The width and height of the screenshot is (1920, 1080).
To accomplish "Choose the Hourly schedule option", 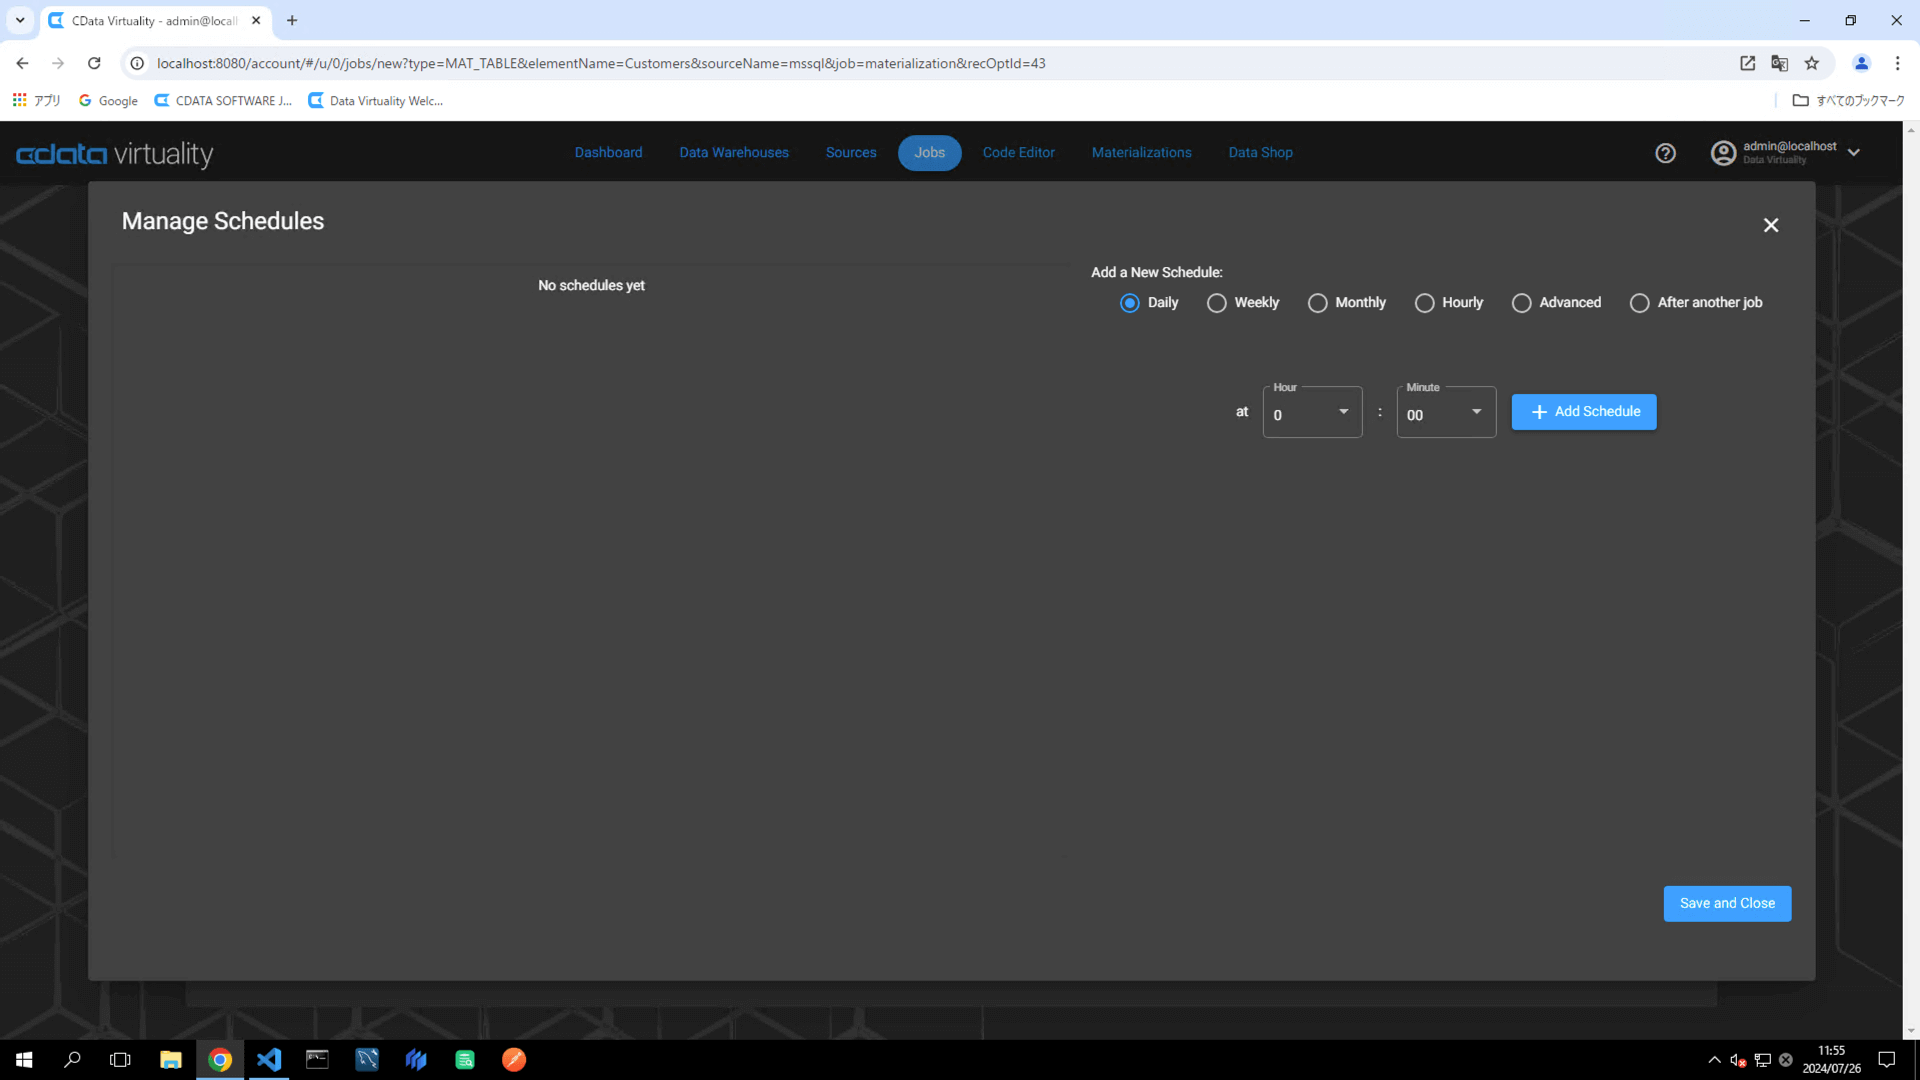I will 1424,303.
